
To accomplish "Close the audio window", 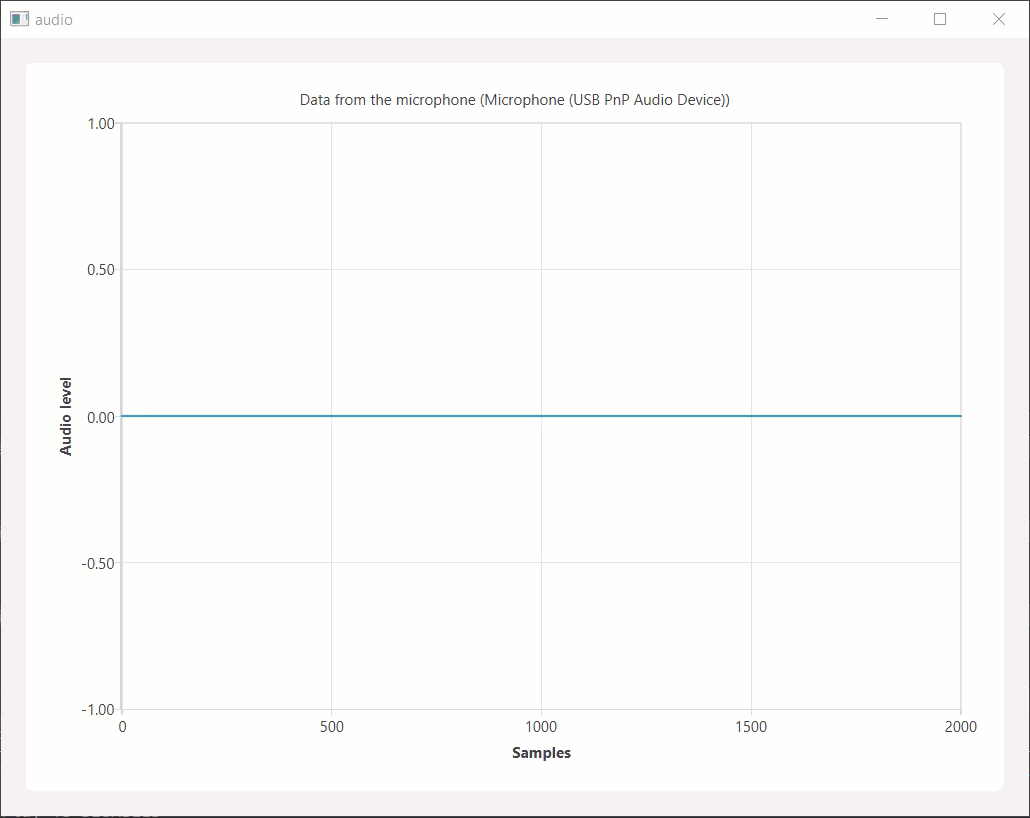I will pos(998,19).
